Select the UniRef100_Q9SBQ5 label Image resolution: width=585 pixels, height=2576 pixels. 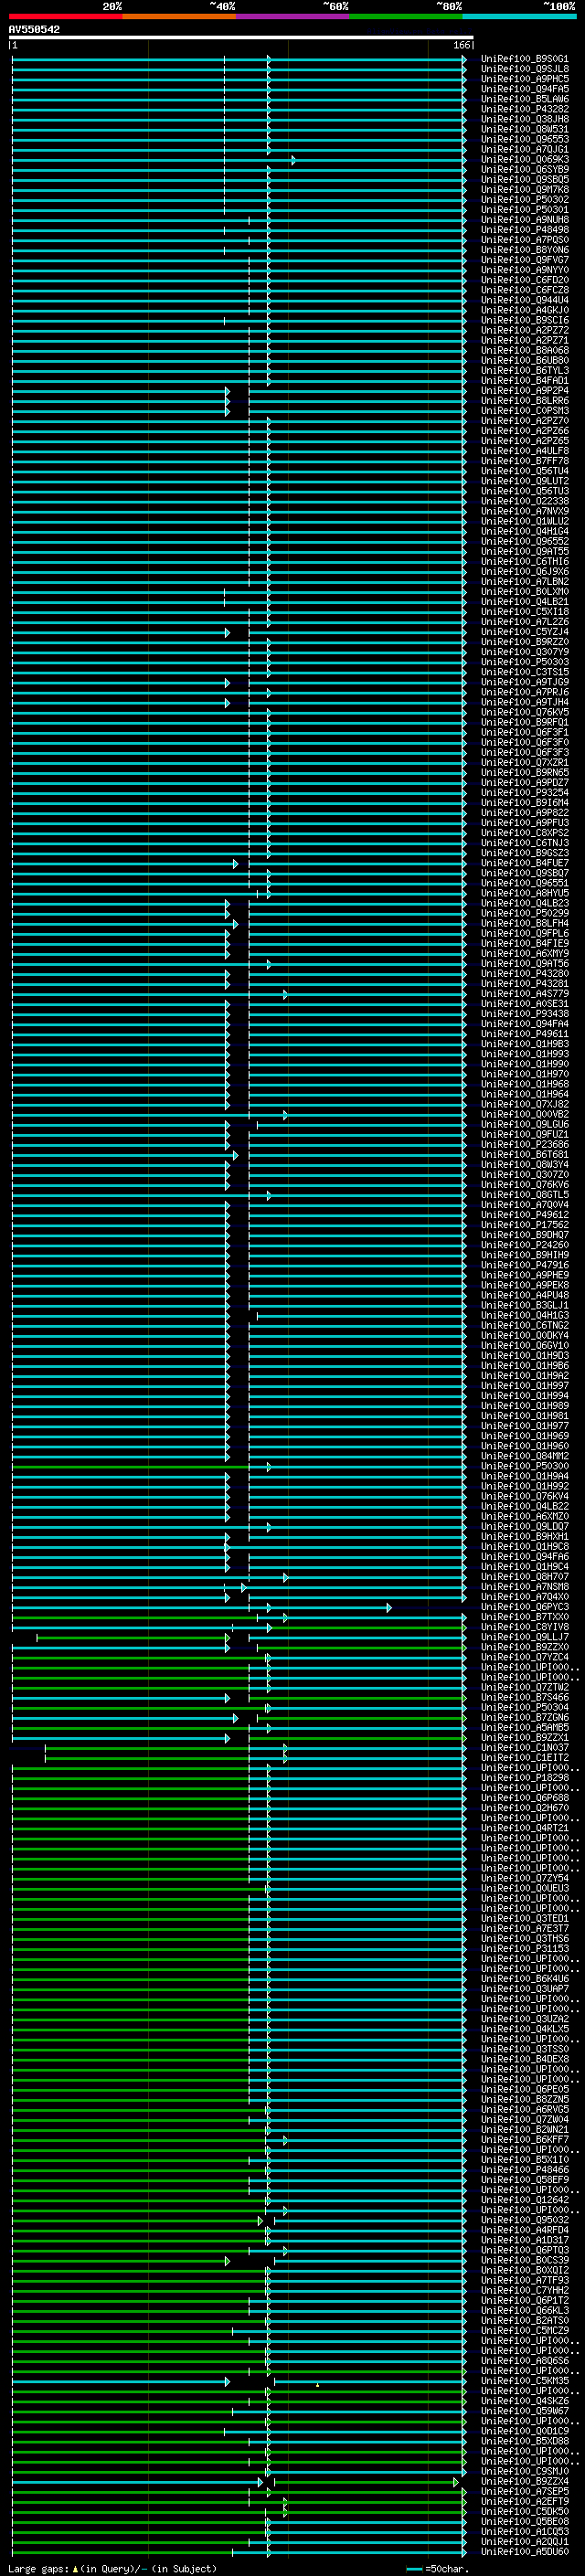[x=524, y=179]
